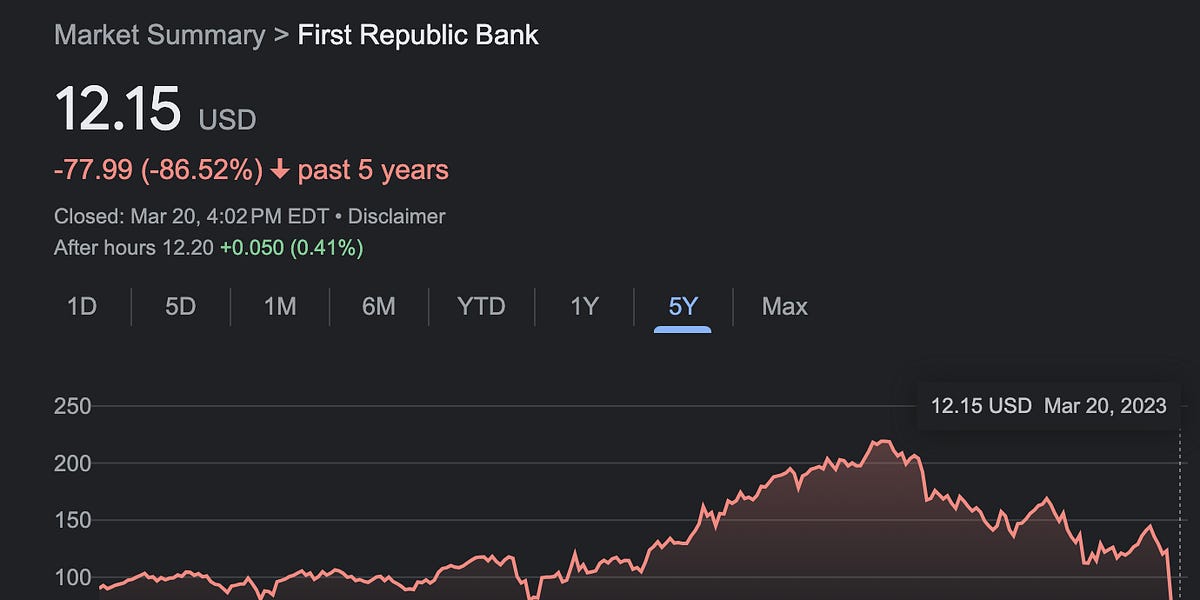Click the First Republic Bank breadcrumb
1200x600 pixels.
click(417, 35)
